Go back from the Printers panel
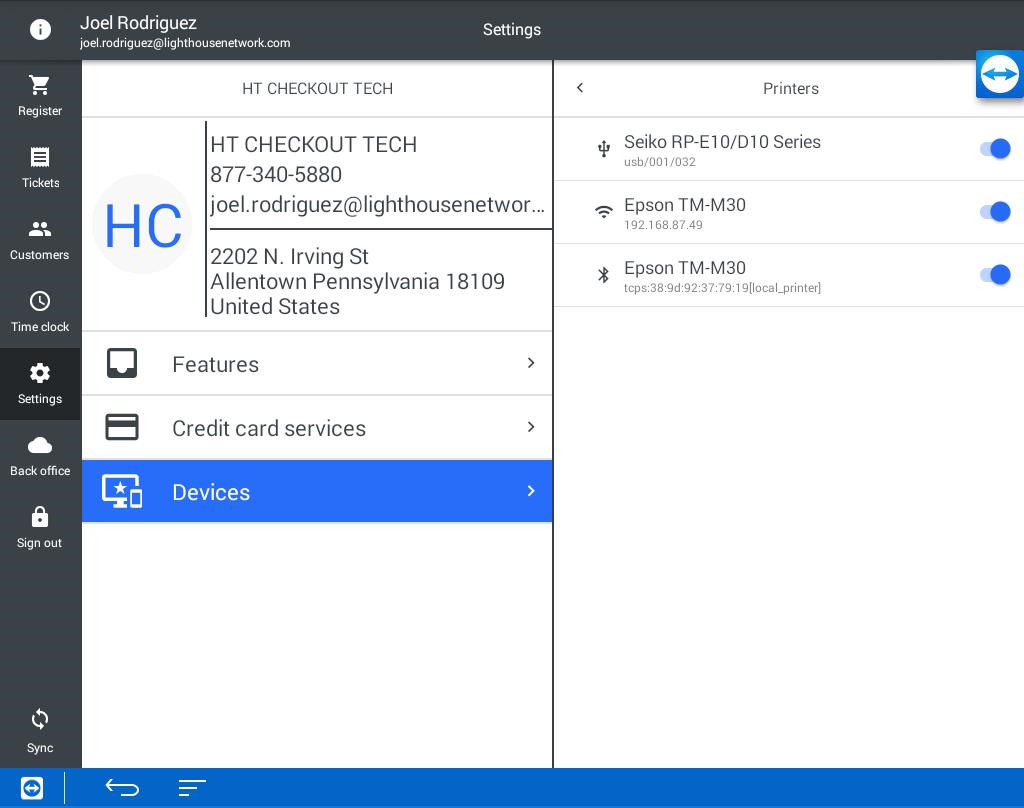This screenshot has height=808, width=1024. tap(580, 88)
